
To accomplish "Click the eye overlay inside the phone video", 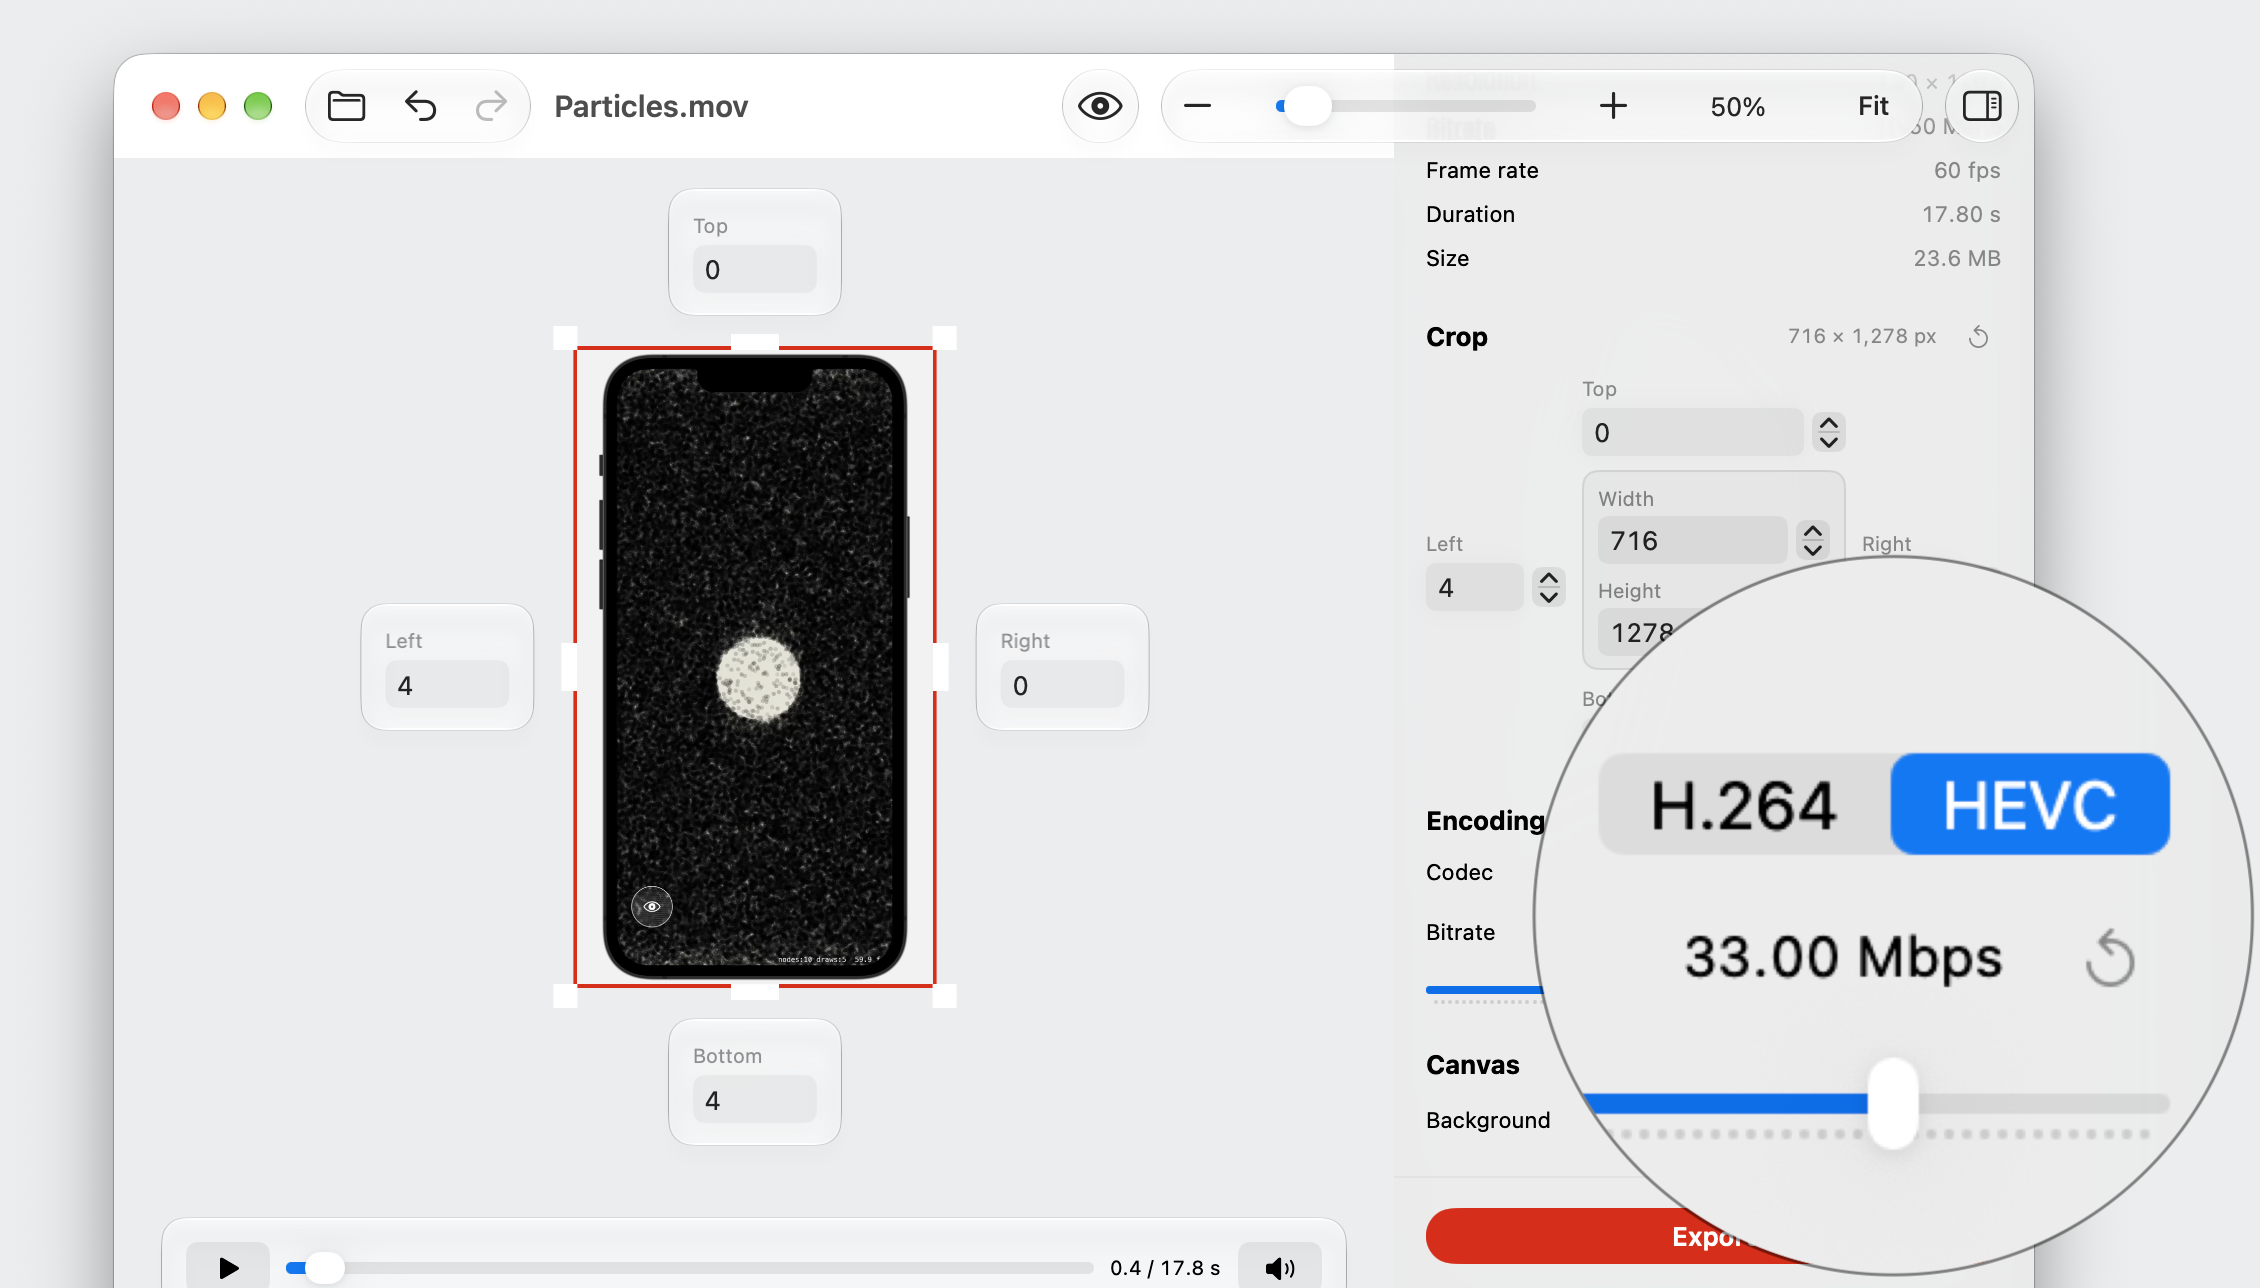I will pyautogui.click(x=652, y=907).
